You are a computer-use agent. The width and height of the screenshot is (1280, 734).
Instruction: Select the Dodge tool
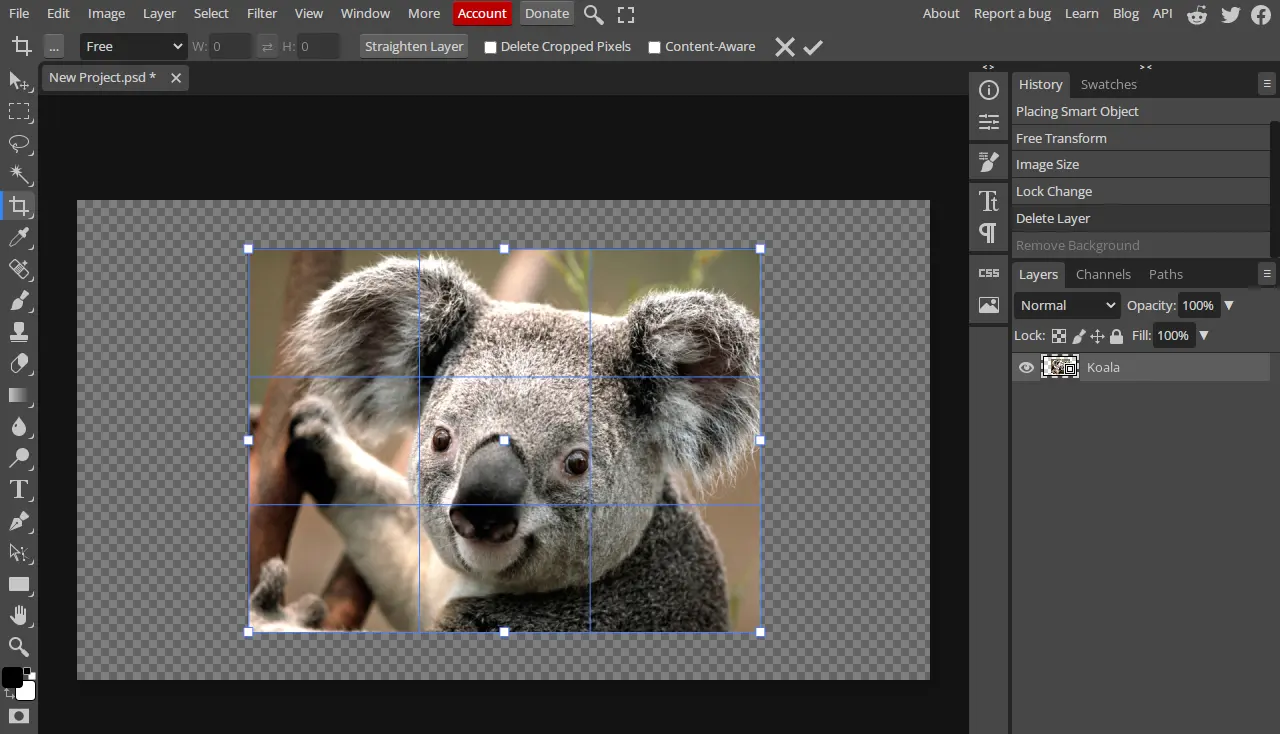[19, 458]
